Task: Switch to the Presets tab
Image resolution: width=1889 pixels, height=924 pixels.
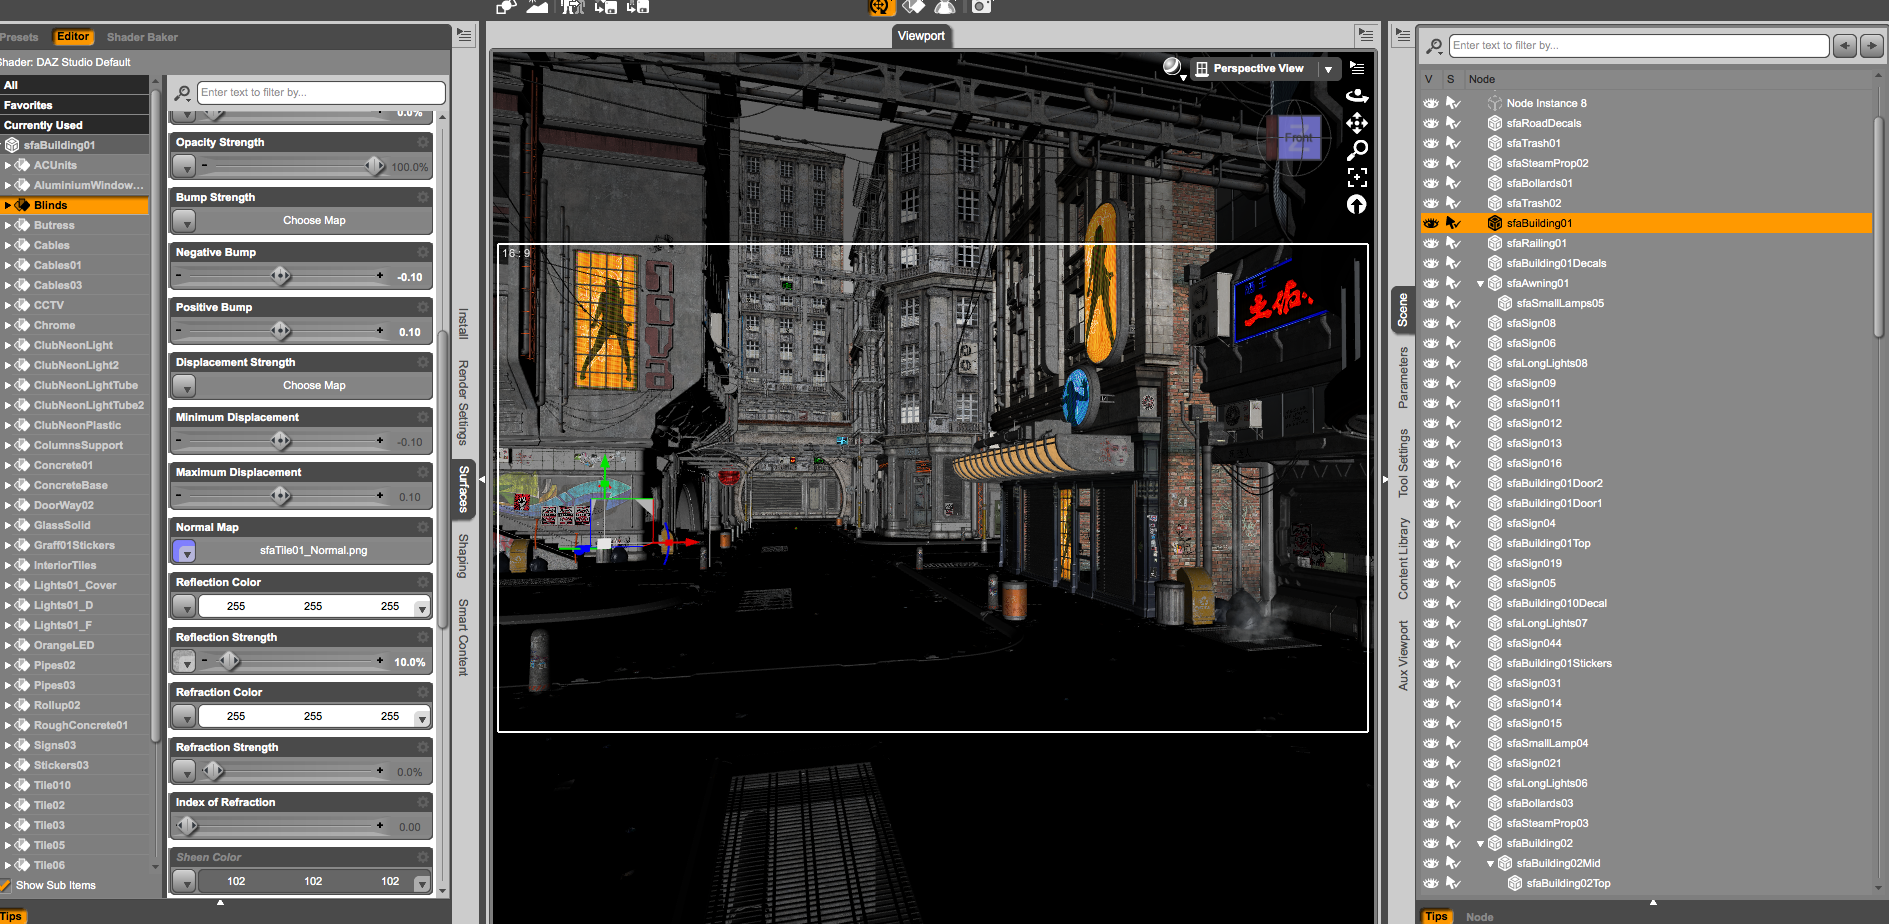Action: click(19, 37)
